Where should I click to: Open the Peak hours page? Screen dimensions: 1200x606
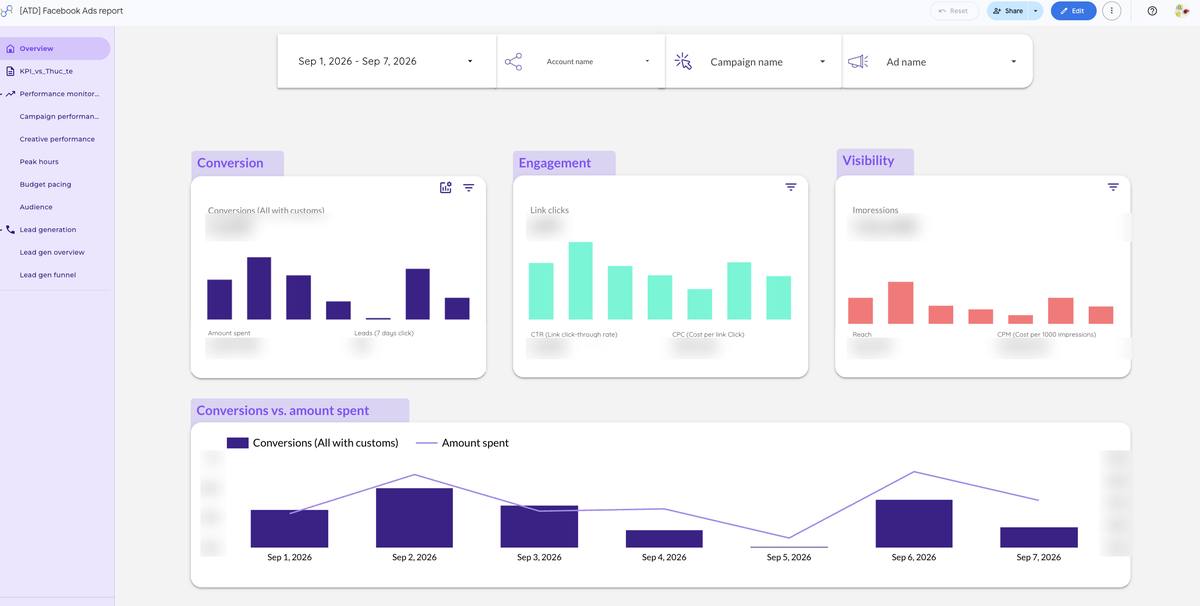tap(39, 162)
